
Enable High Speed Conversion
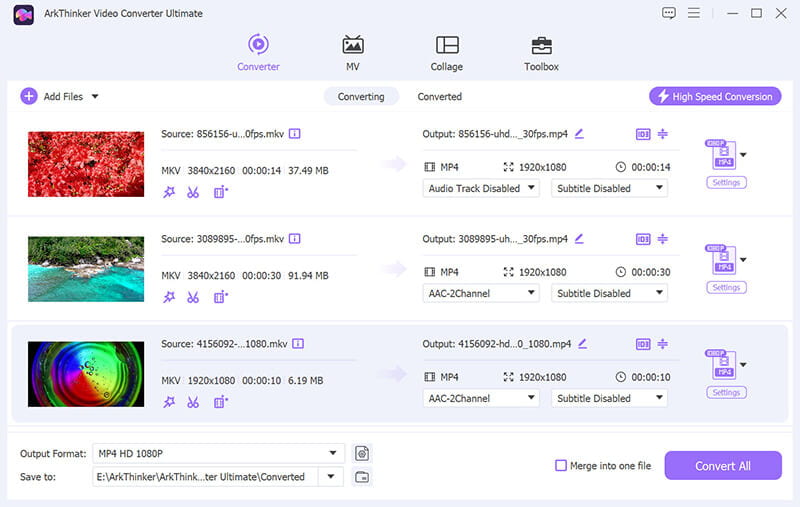tap(715, 96)
